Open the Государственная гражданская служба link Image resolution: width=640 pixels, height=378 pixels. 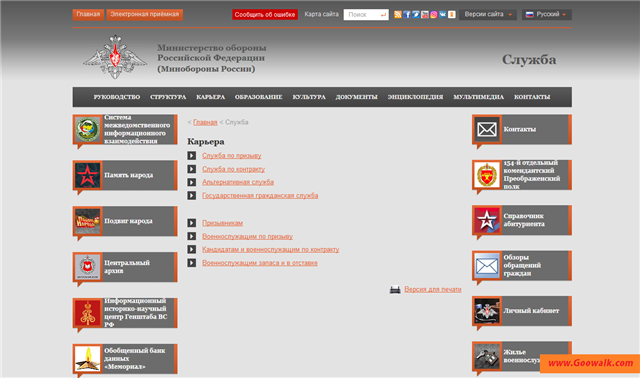(x=260, y=196)
